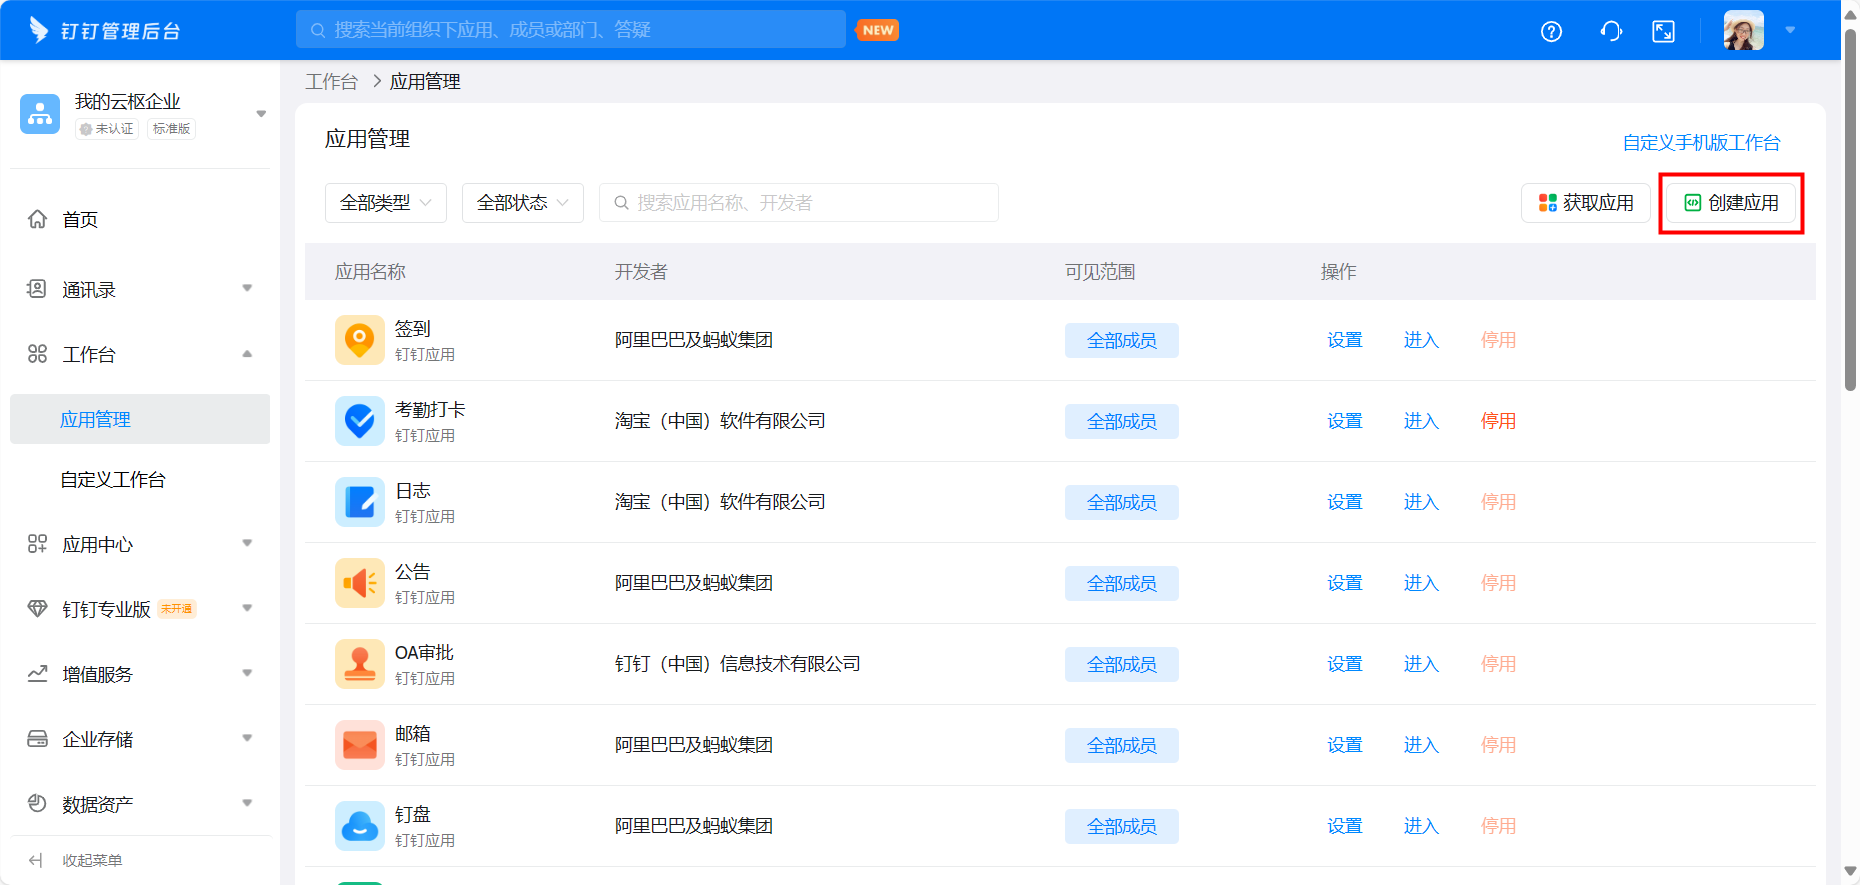This screenshot has height=885, width=1860.
Task: Click the 标准版 edition tag
Action: tap(171, 129)
